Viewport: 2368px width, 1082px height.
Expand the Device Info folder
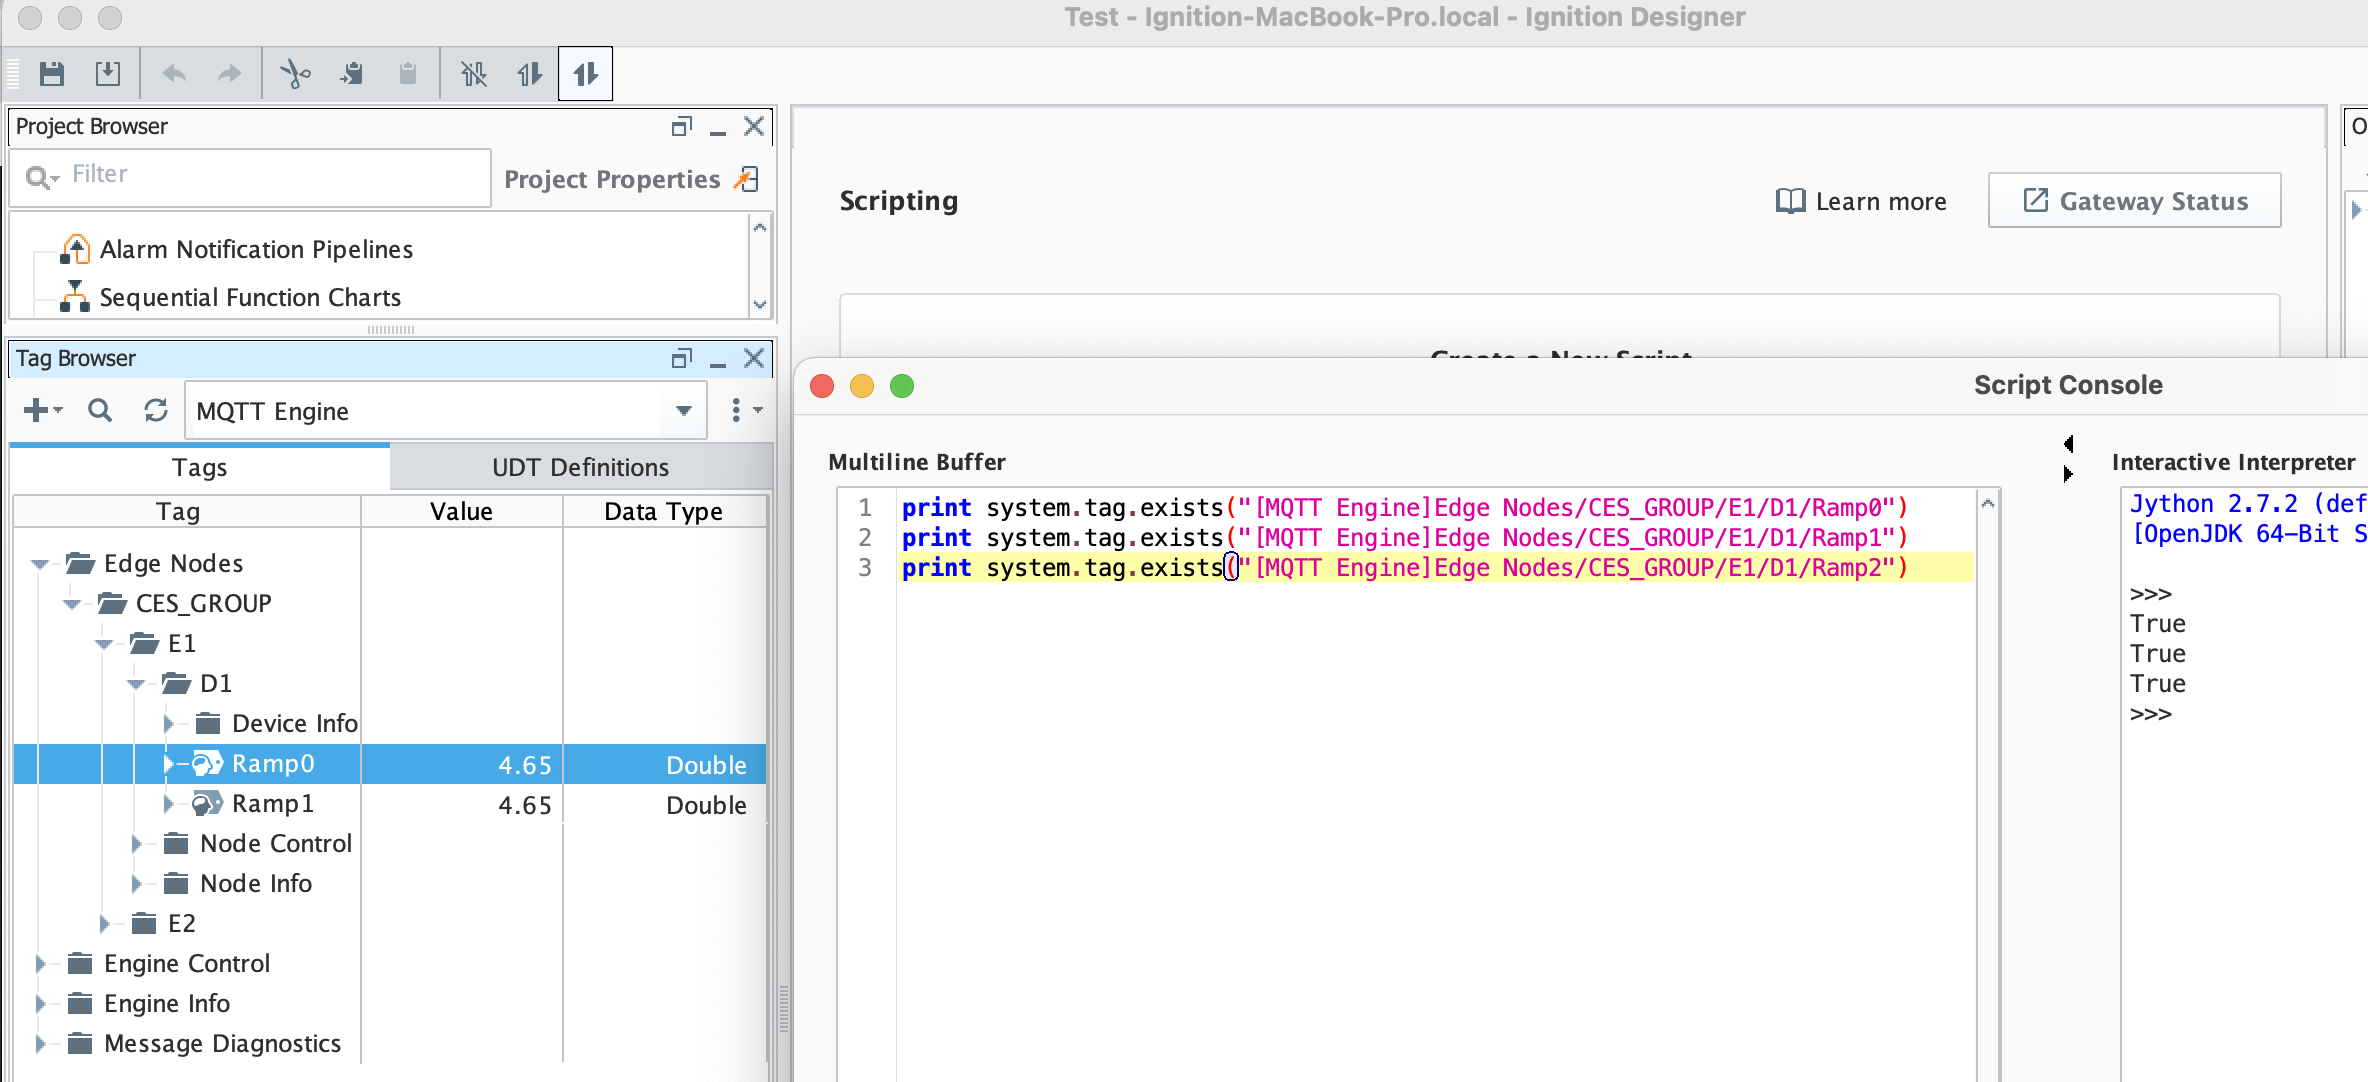point(168,724)
